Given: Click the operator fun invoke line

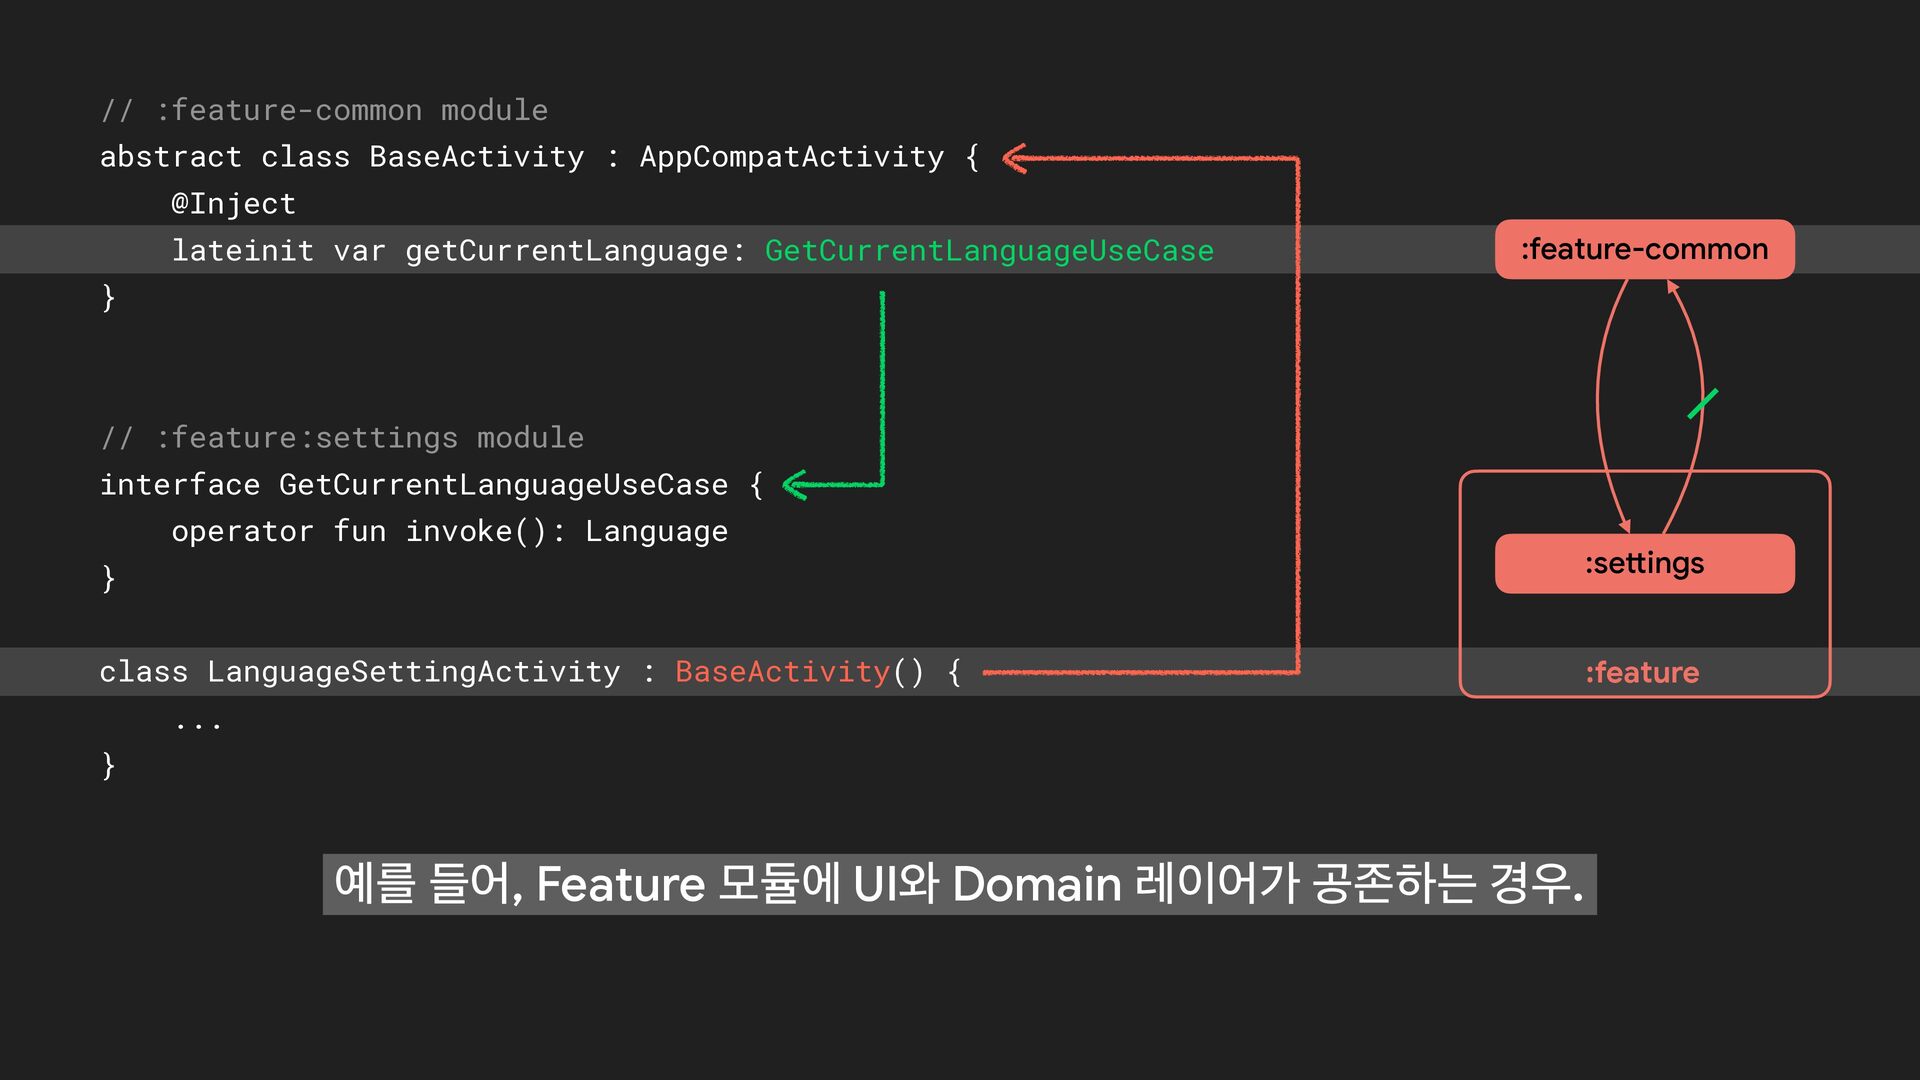Looking at the screenshot, I should coord(449,531).
